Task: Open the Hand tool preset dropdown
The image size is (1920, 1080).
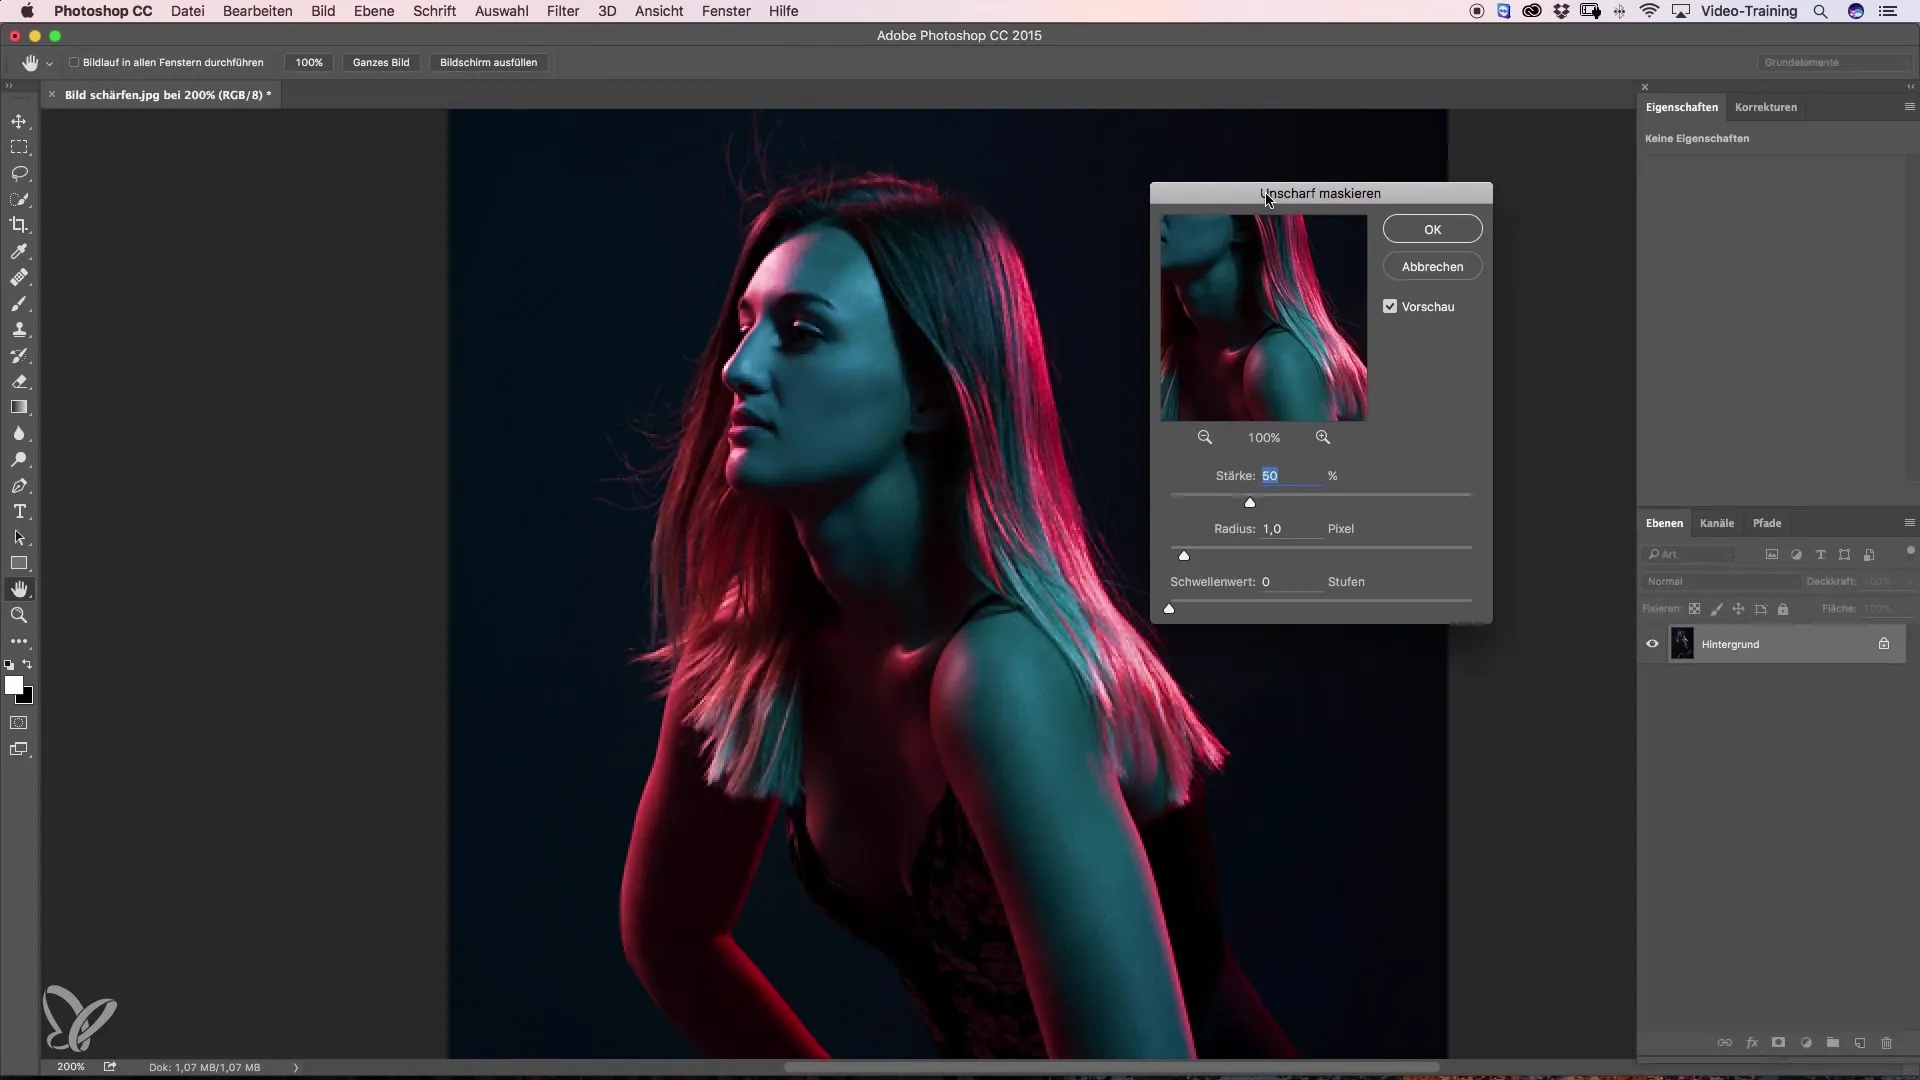Action: [49, 63]
